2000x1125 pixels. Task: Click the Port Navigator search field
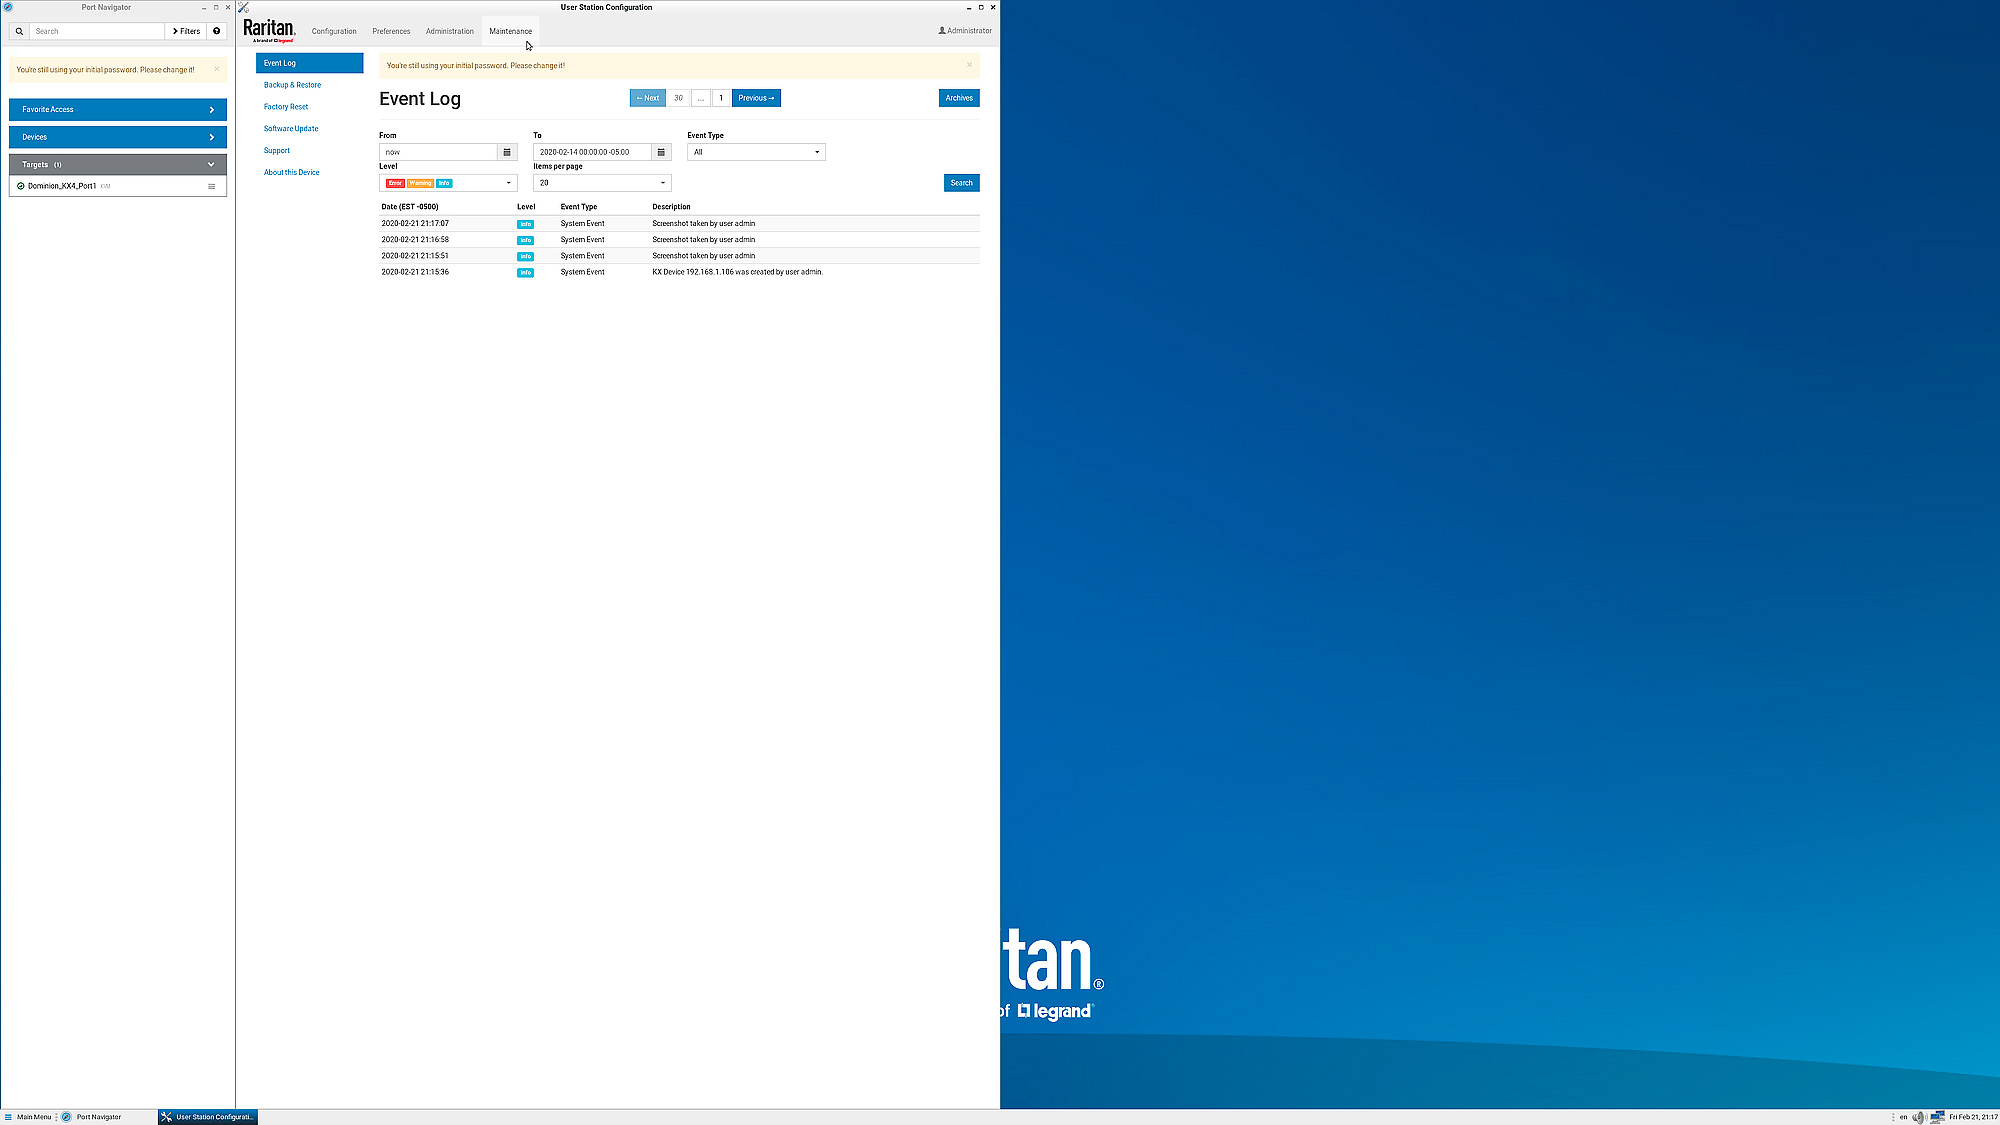coord(97,31)
